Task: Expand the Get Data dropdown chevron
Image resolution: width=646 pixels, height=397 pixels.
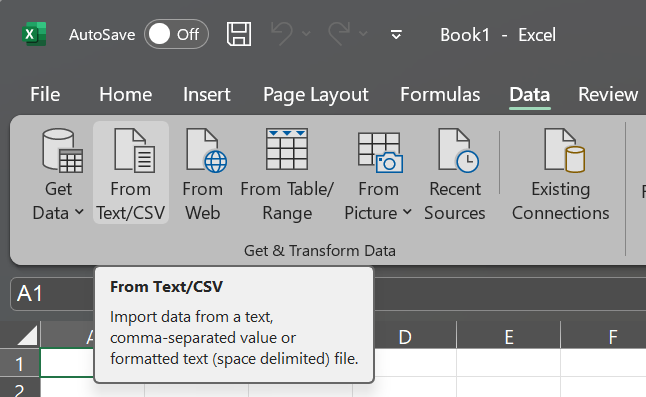Action: pos(80,212)
